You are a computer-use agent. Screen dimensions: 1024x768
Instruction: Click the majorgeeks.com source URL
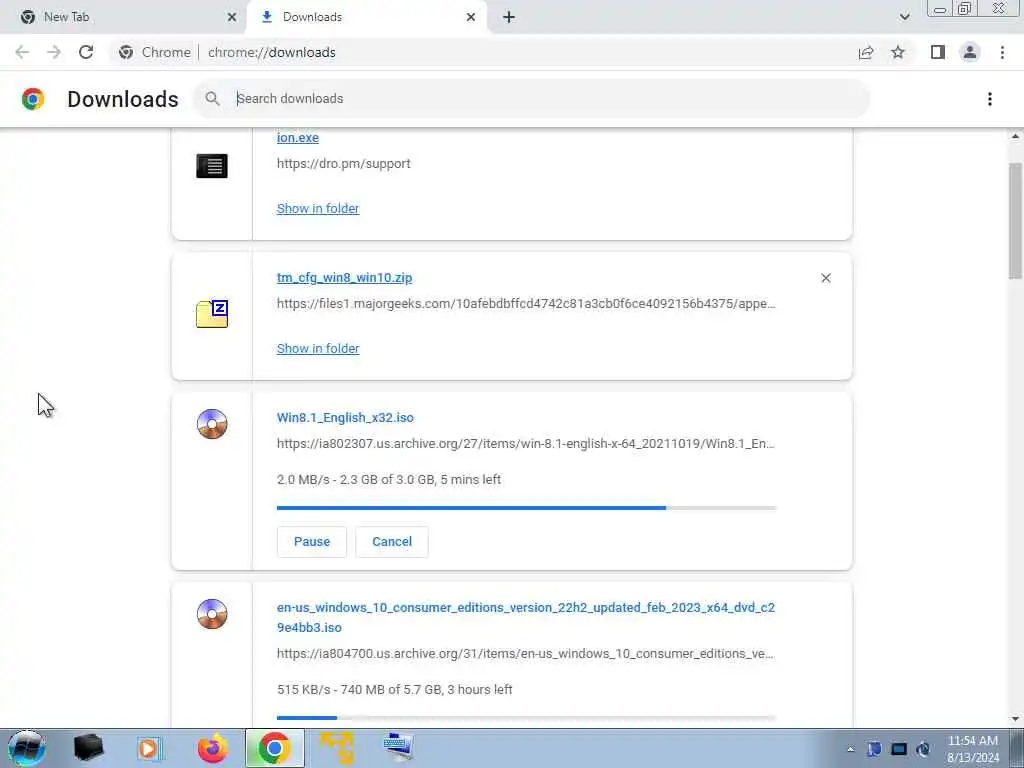tap(526, 304)
